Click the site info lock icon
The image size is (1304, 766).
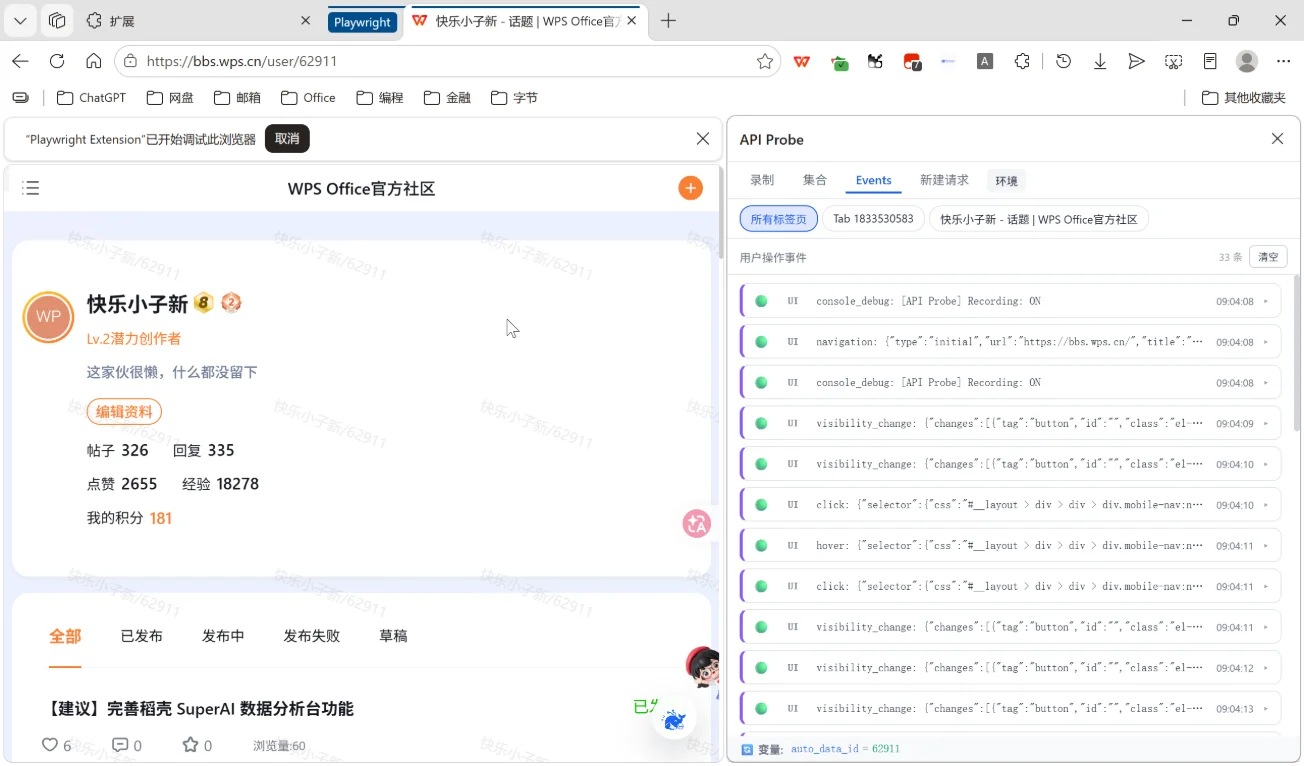[130, 61]
